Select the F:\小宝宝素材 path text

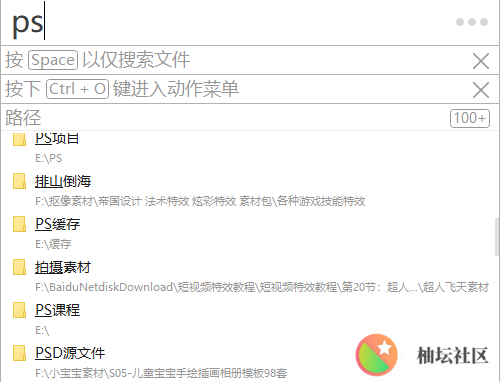click(x=161, y=373)
